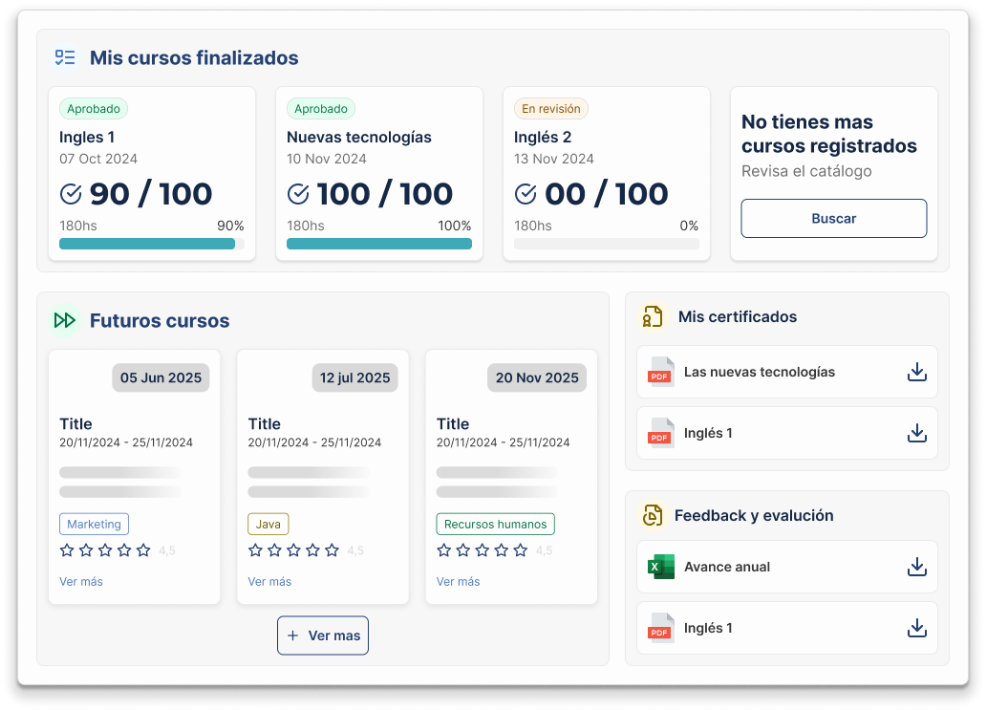Click the Feedback y evaluación header icon
986x710 pixels.
[653, 516]
